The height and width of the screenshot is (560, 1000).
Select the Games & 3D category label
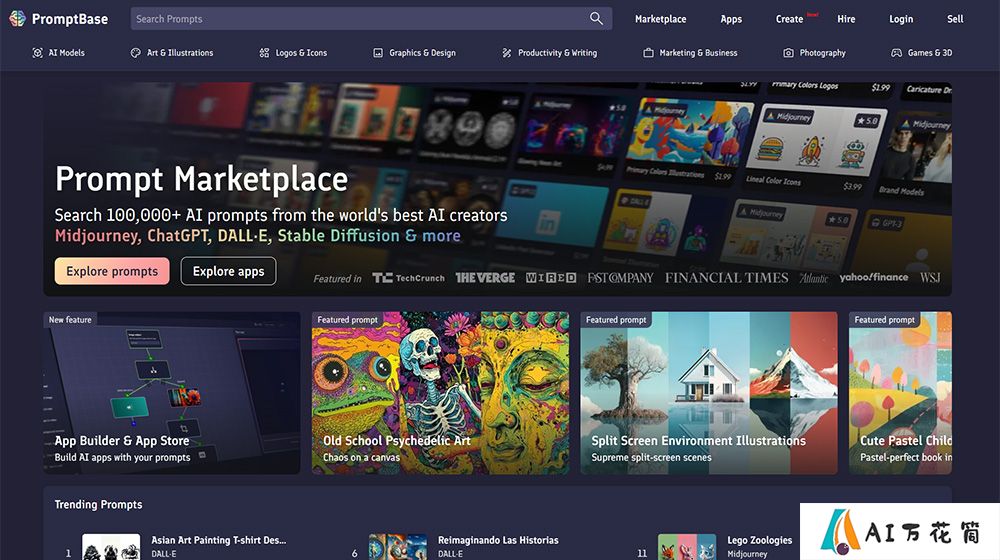point(930,53)
